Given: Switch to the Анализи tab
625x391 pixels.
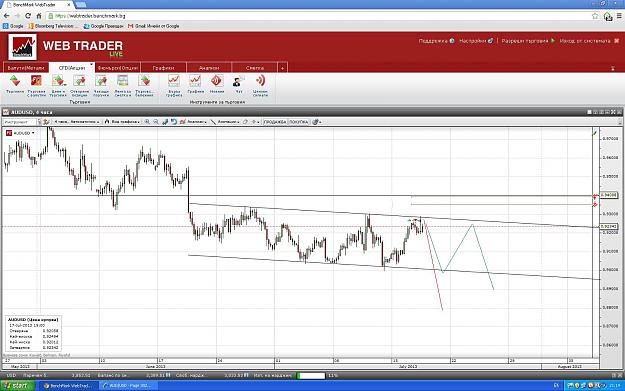Looking at the screenshot, I should pos(209,68).
